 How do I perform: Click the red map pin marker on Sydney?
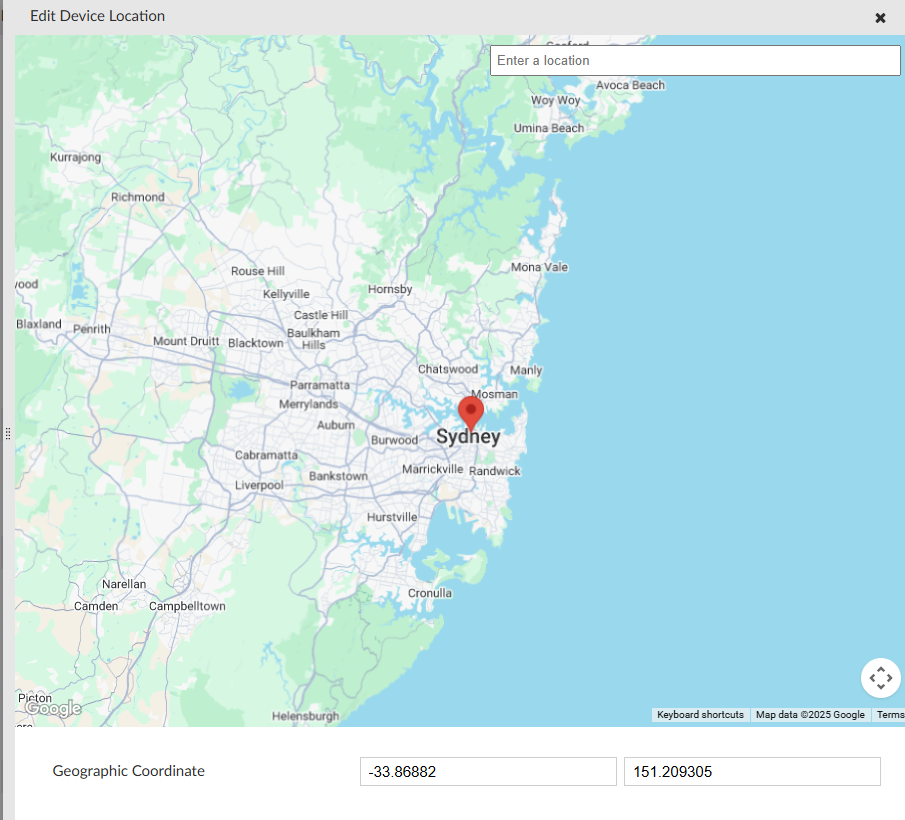(x=471, y=414)
